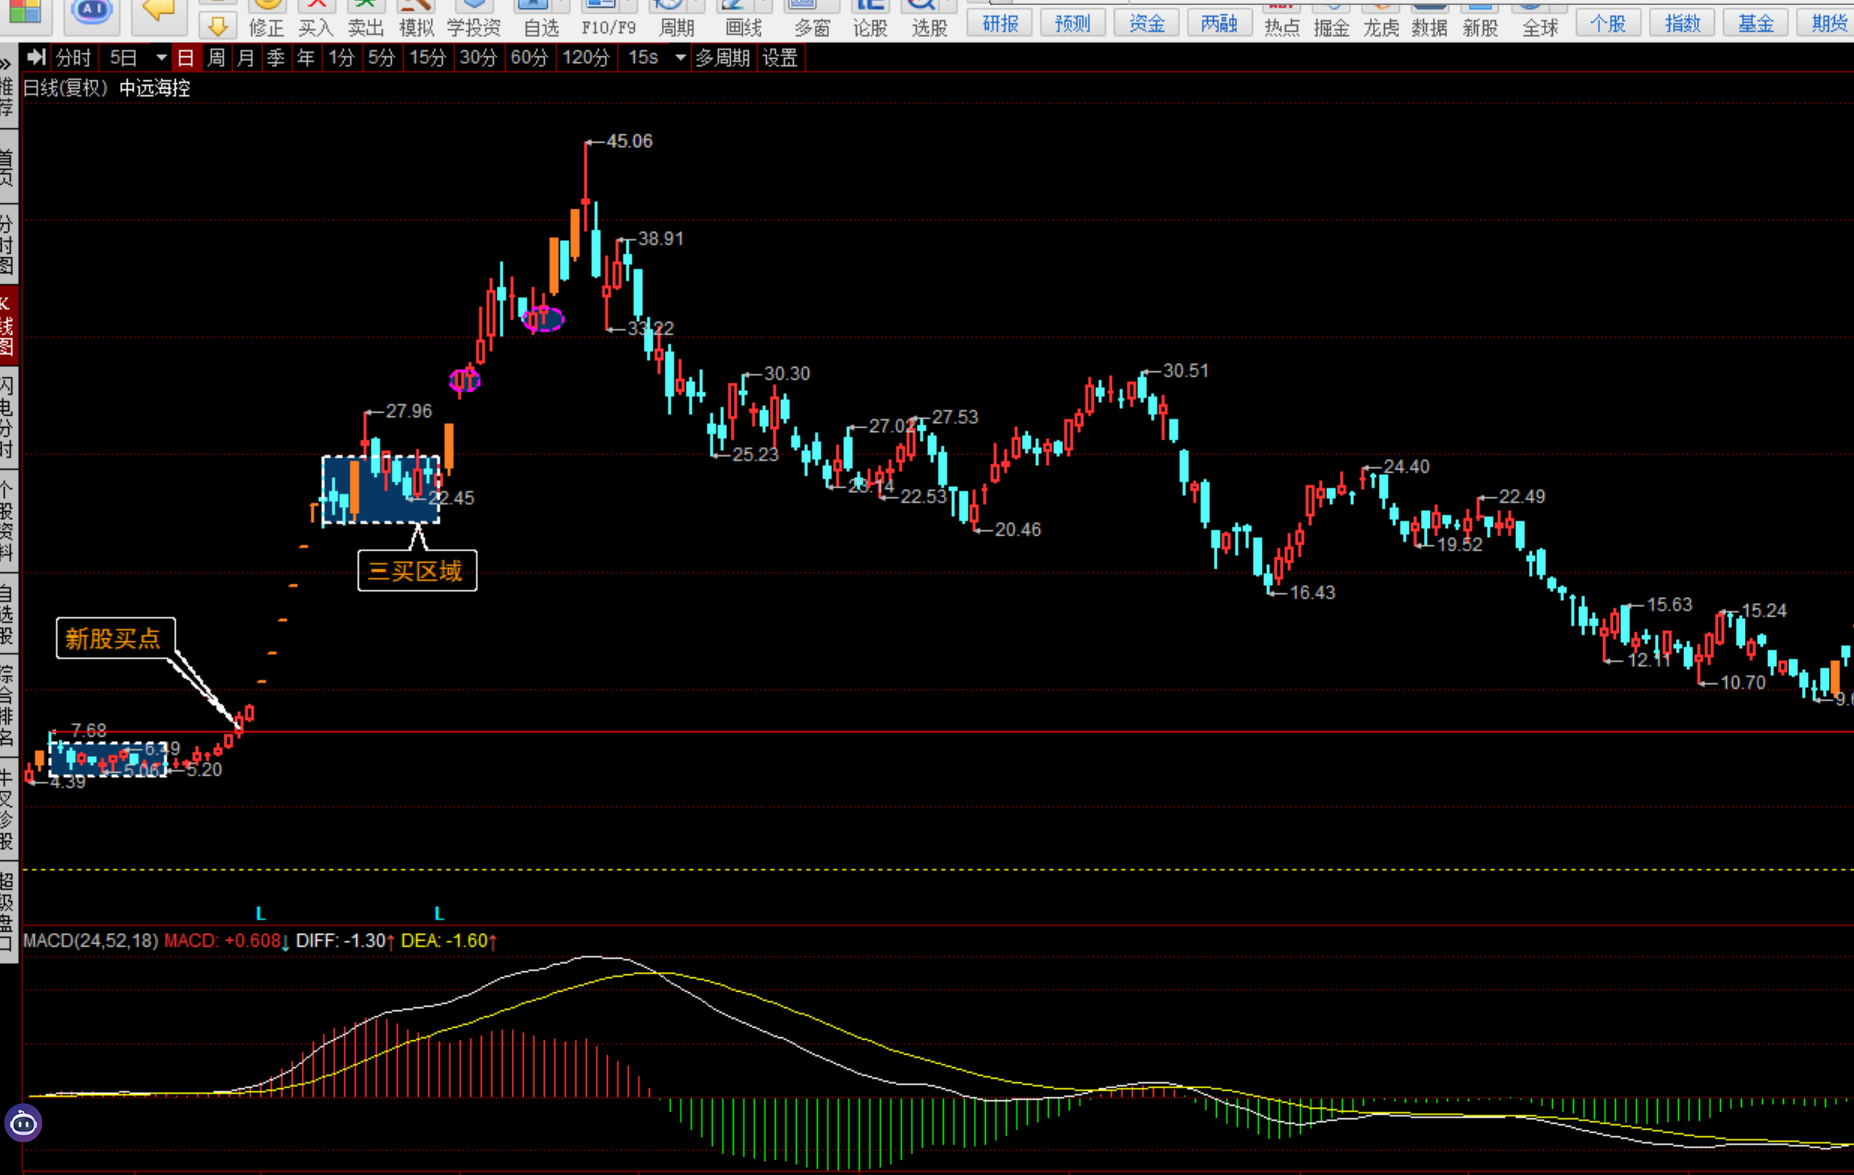The height and width of the screenshot is (1175, 1854).
Task: Open the 掘金 toolbar icon
Action: click(x=1331, y=19)
